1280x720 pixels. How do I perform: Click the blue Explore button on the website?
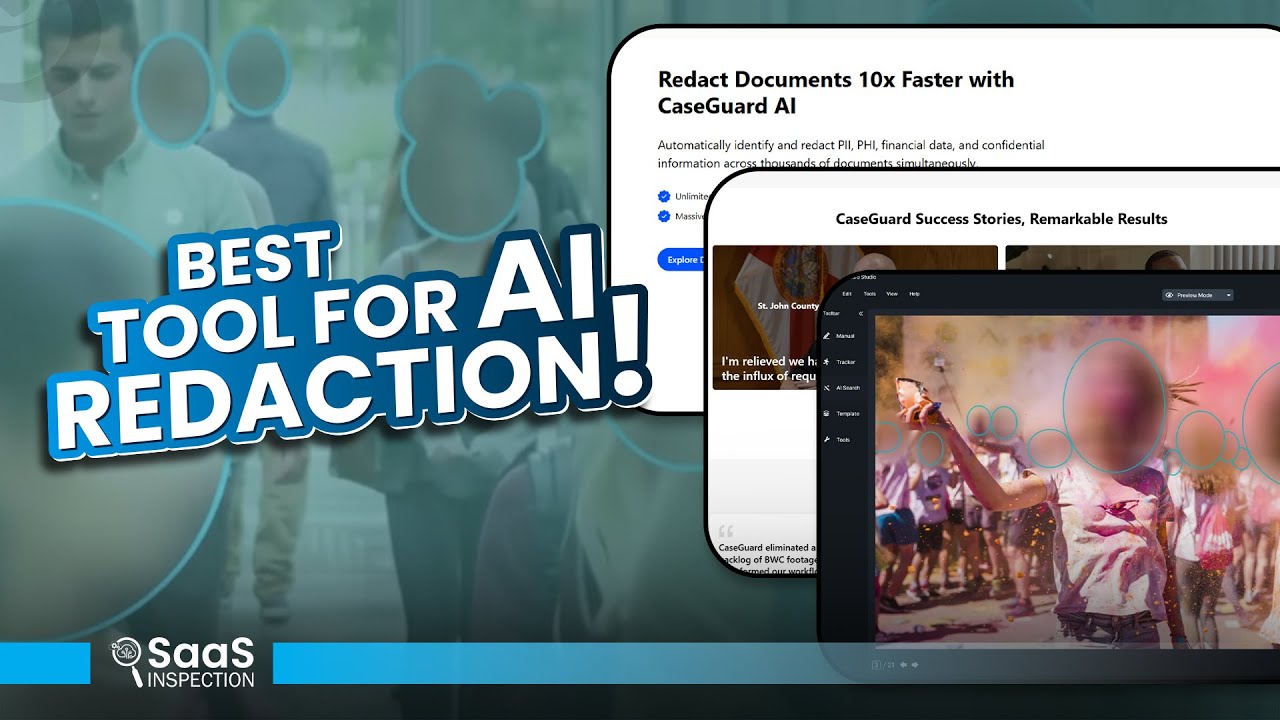[x=682, y=260]
